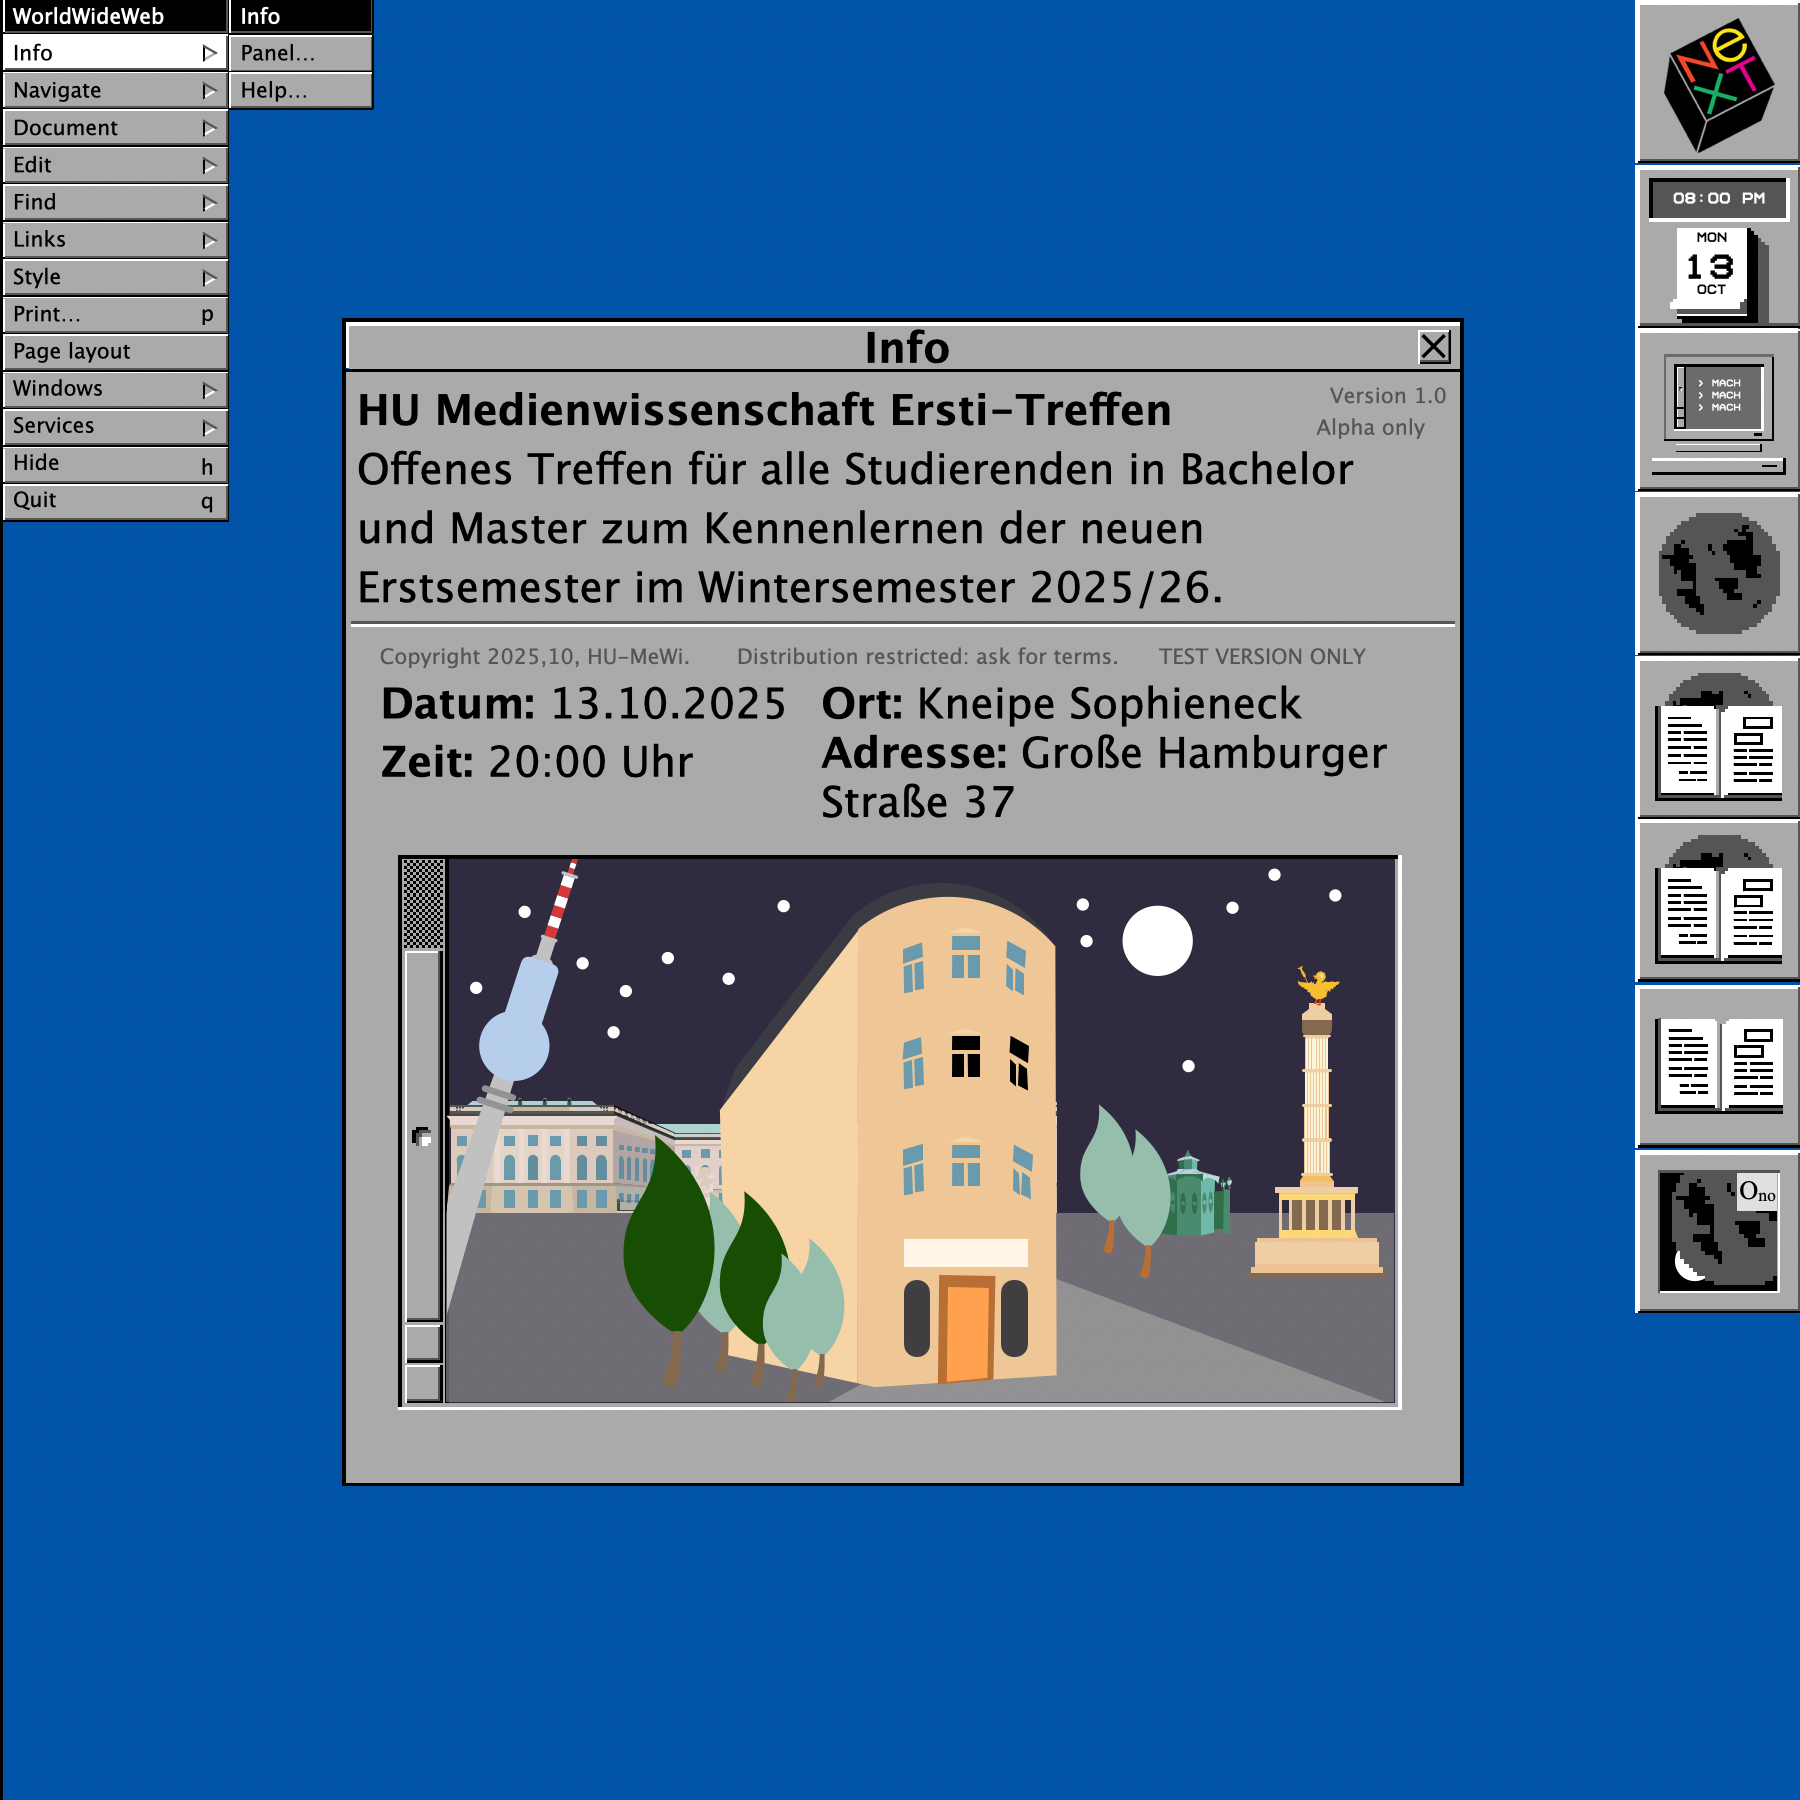Choose the Print... menu item

115,314
